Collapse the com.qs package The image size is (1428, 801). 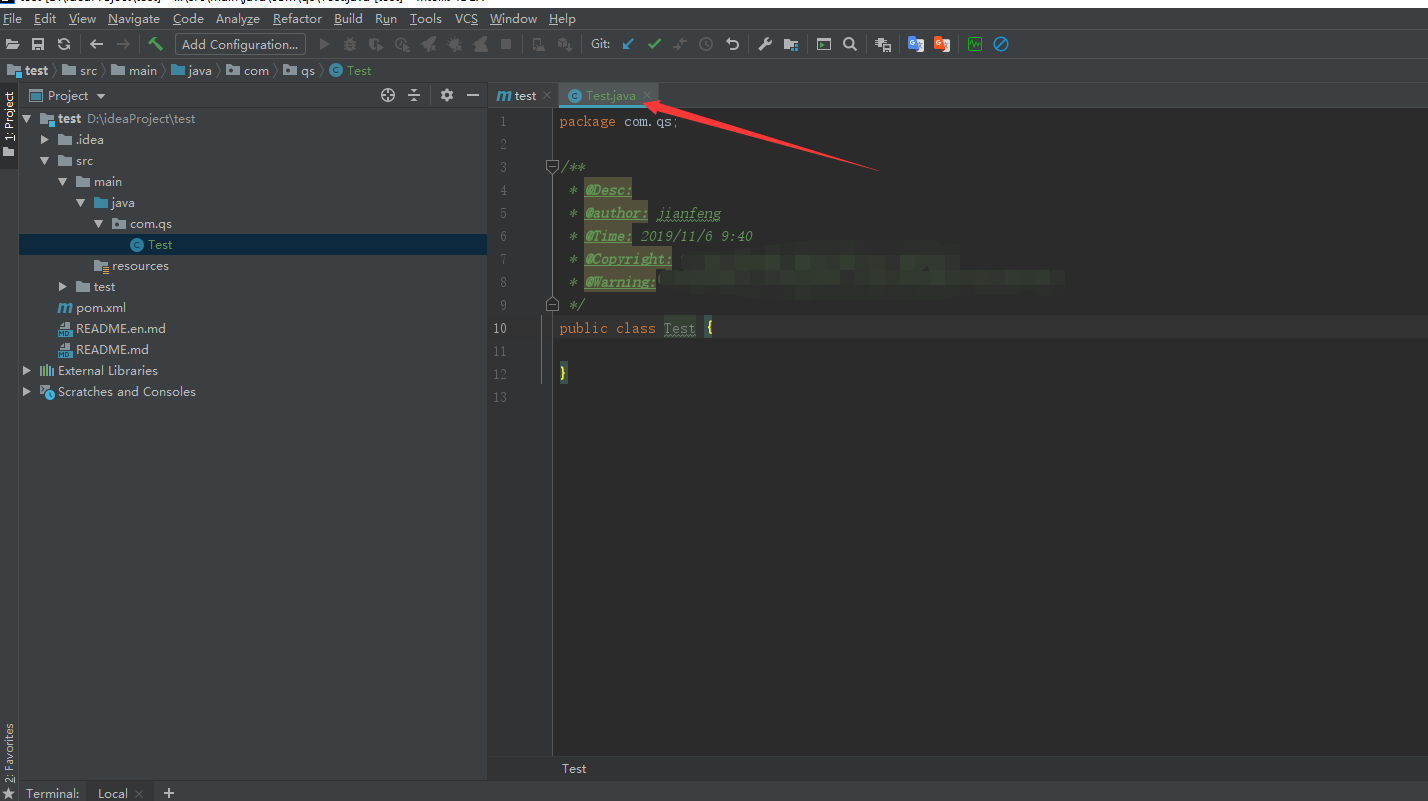pos(99,223)
